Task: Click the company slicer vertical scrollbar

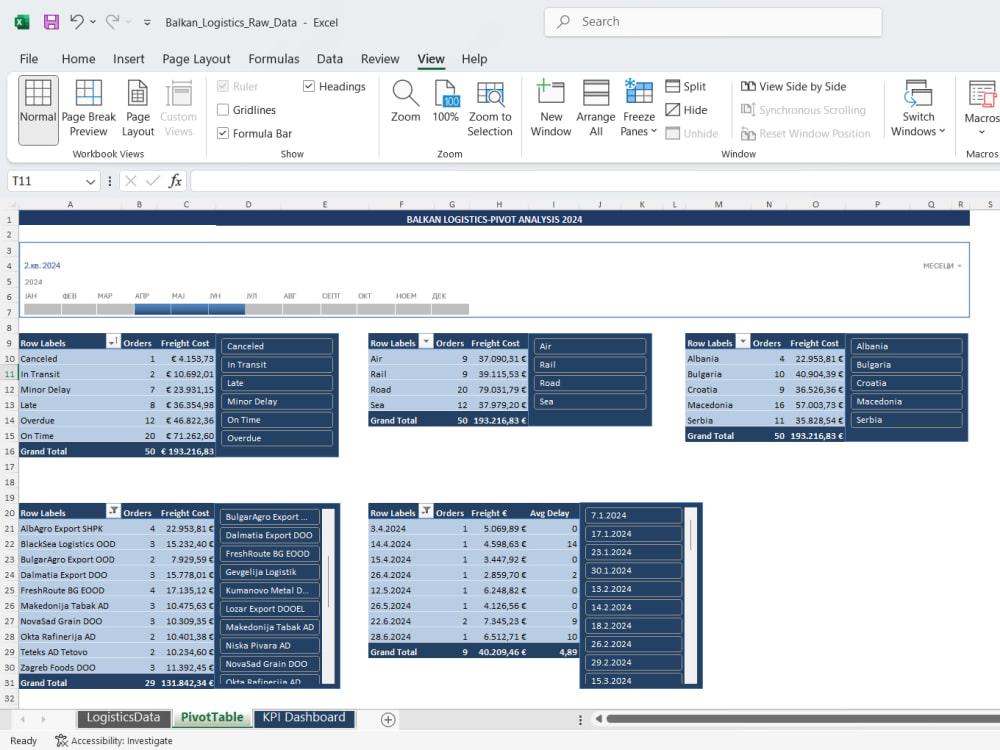Action: coord(328,596)
